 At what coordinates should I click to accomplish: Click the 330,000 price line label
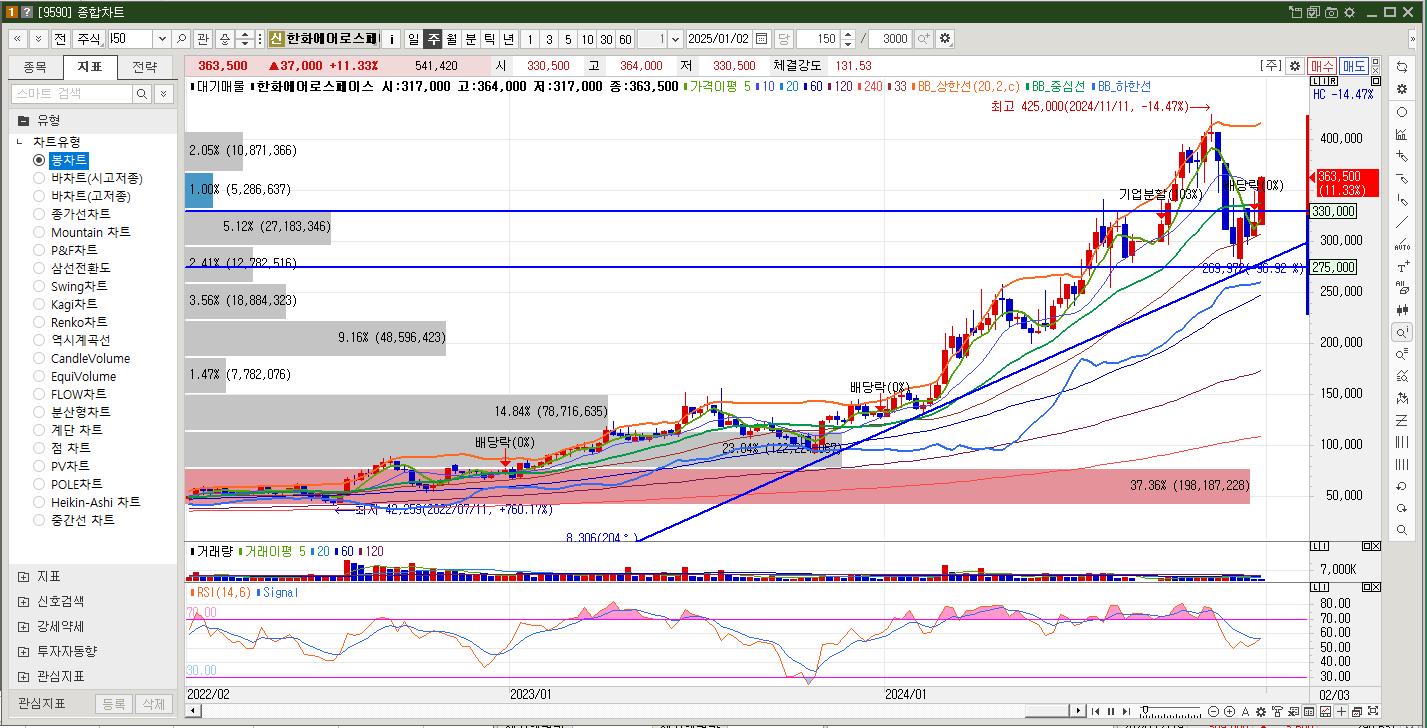[1334, 211]
